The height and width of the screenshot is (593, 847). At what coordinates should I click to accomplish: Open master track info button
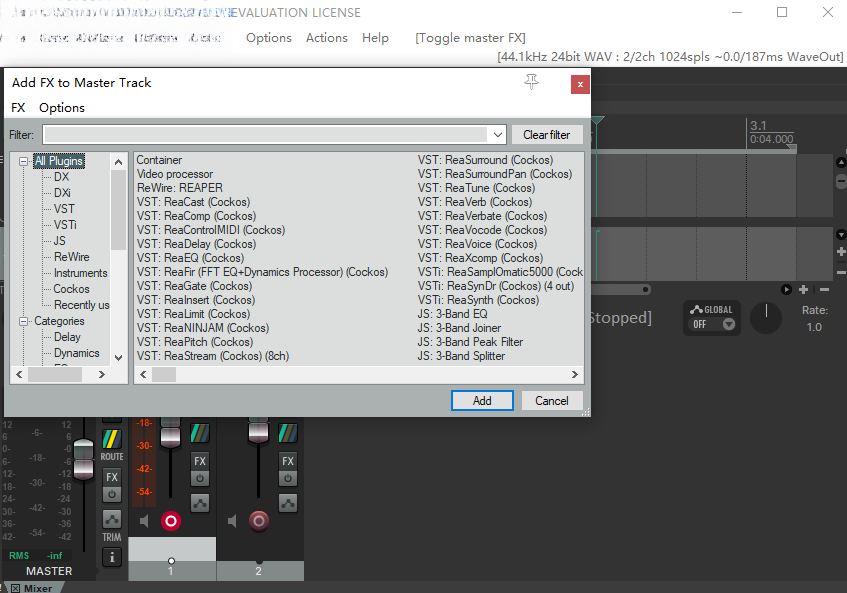click(x=112, y=557)
